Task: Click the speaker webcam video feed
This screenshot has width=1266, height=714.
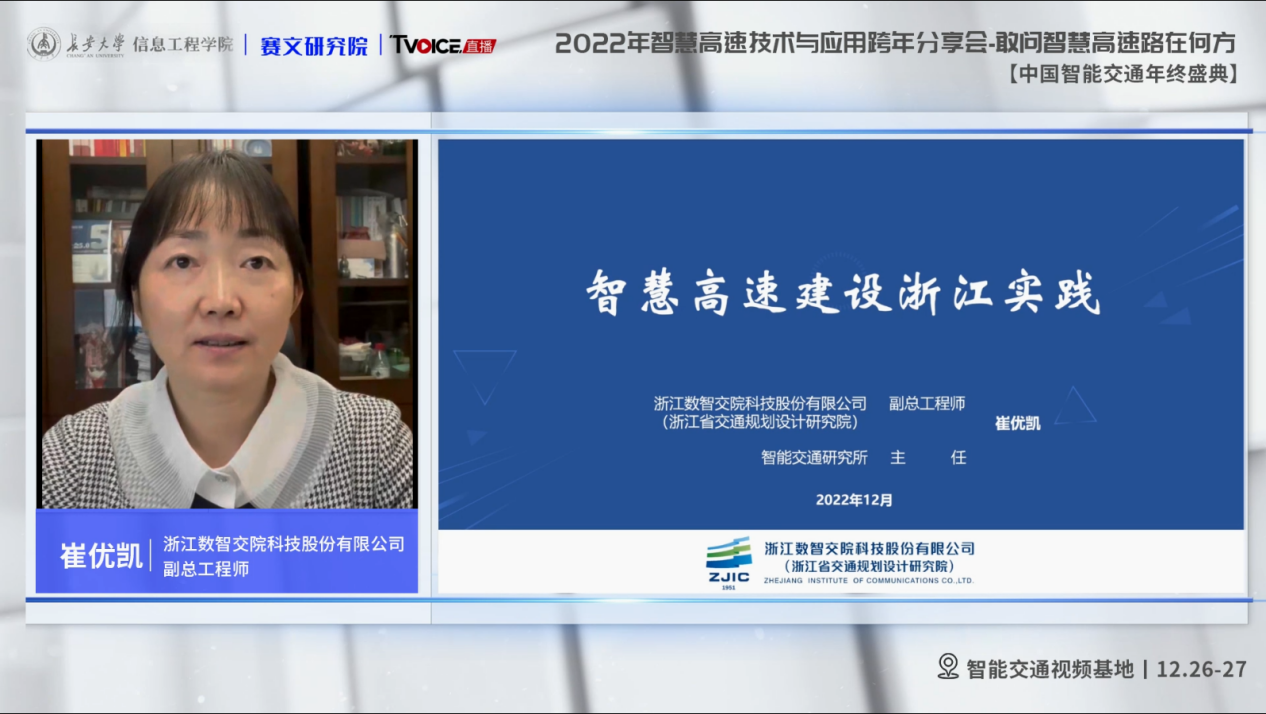Action: (227, 323)
